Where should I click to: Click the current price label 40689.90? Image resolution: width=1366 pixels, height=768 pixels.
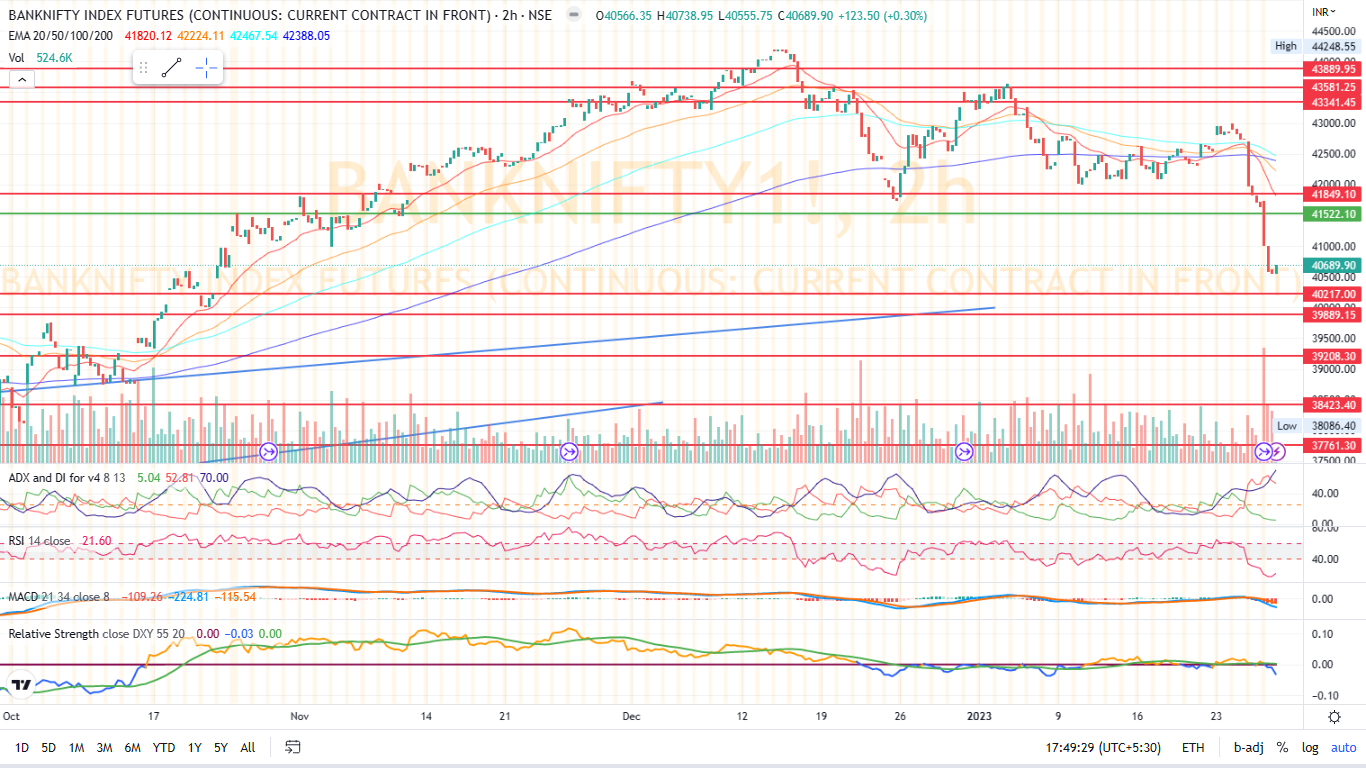click(1334, 265)
